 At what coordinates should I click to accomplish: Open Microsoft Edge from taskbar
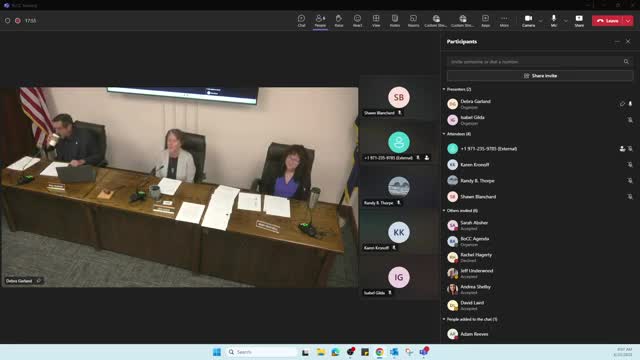tap(335, 352)
